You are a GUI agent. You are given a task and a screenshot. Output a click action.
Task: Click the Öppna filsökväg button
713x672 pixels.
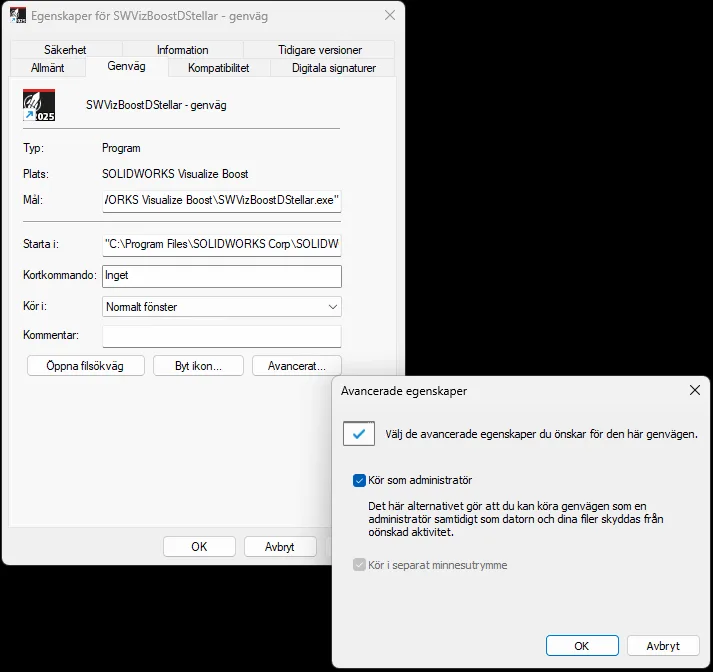point(85,366)
